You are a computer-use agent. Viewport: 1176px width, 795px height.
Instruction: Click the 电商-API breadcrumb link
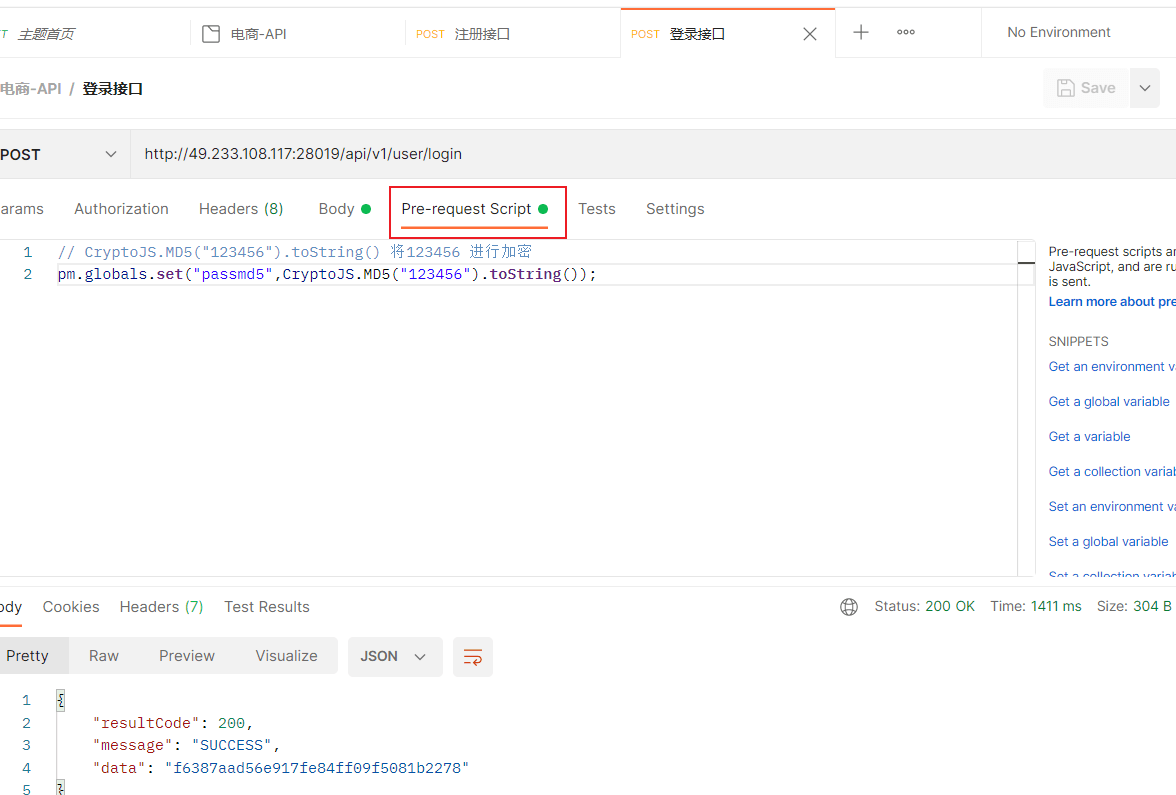point(31,88)
